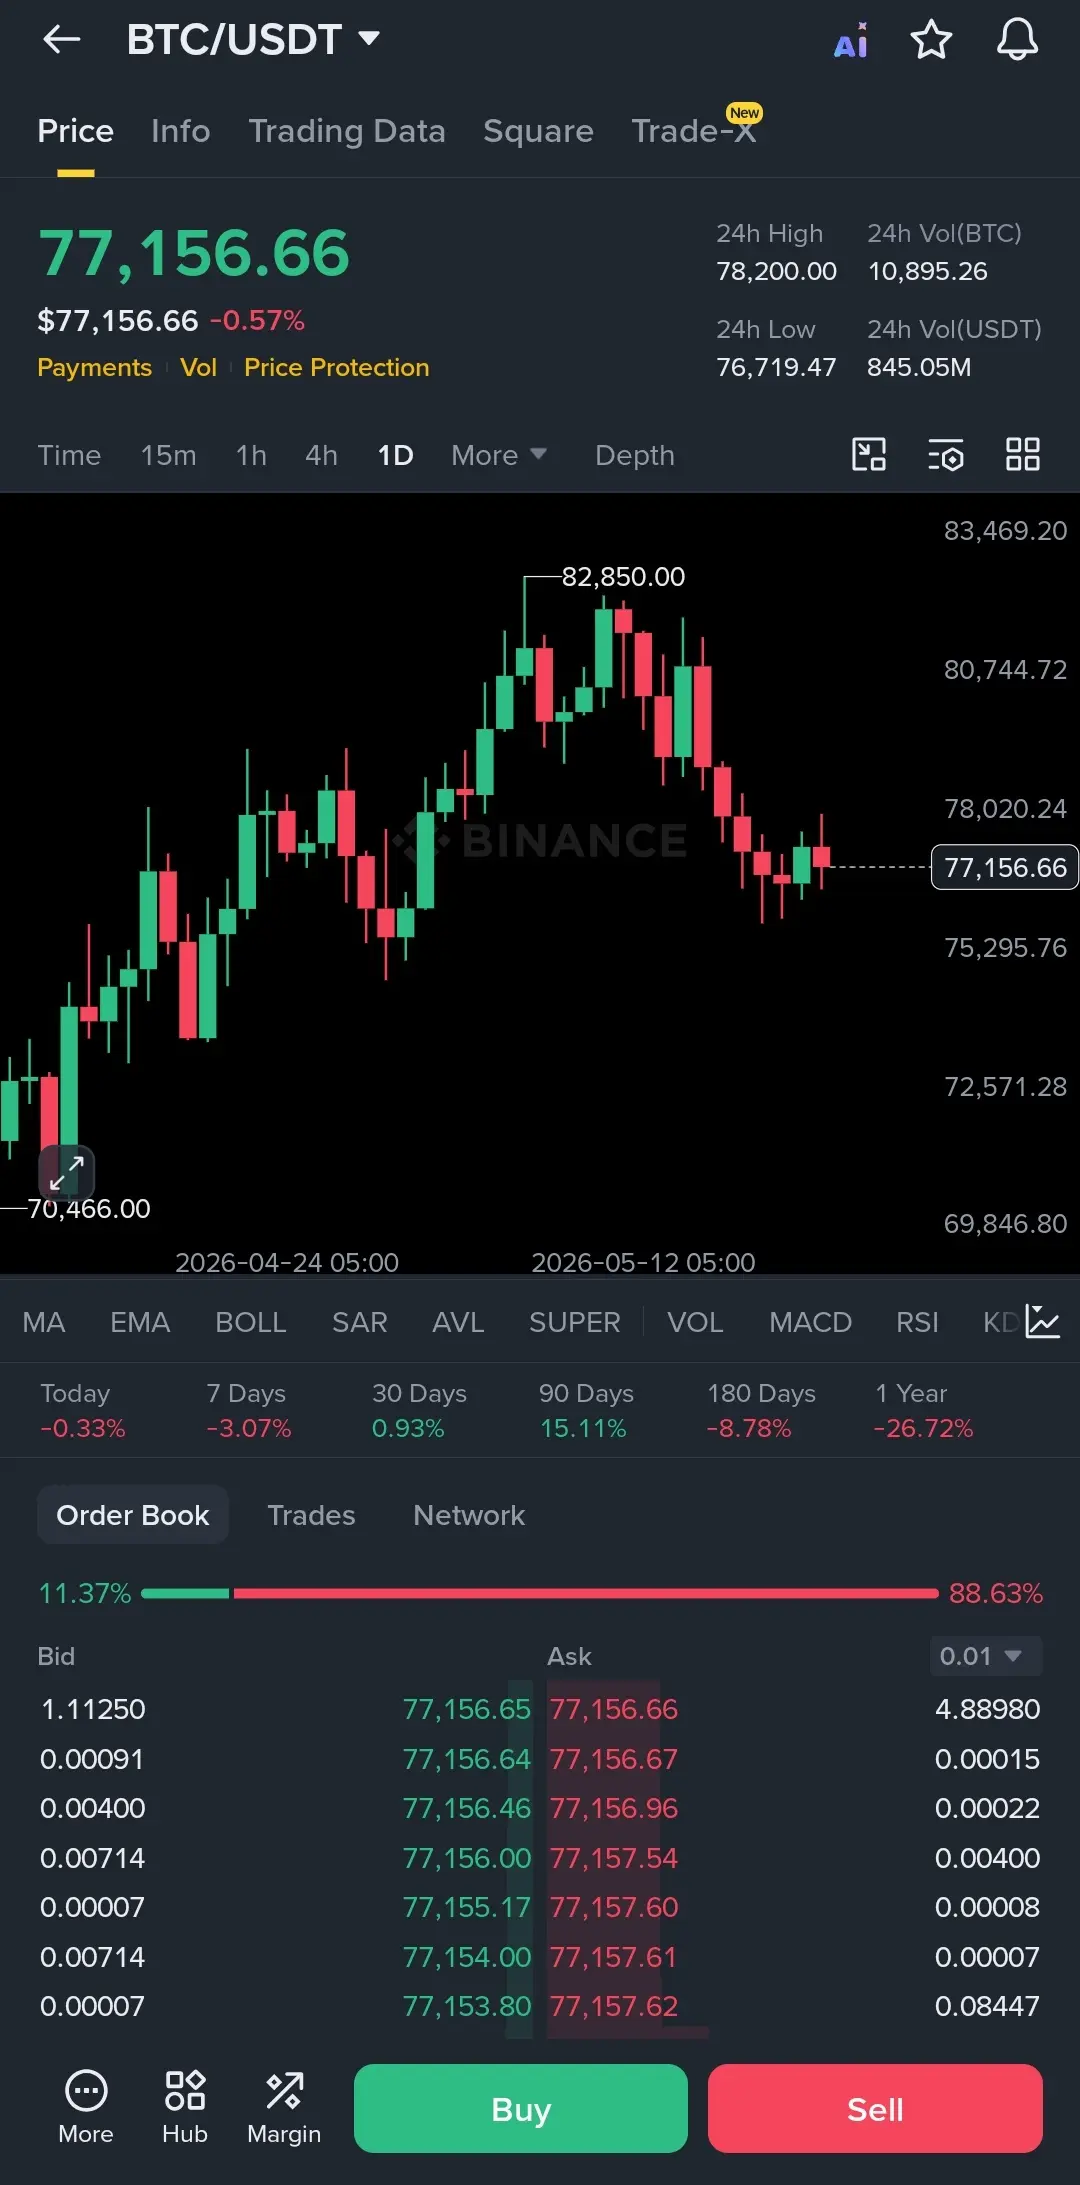The image size is (1080, 2185).
Task: Select bid price 77,155.17
Action: click(x=466, y=1907)
